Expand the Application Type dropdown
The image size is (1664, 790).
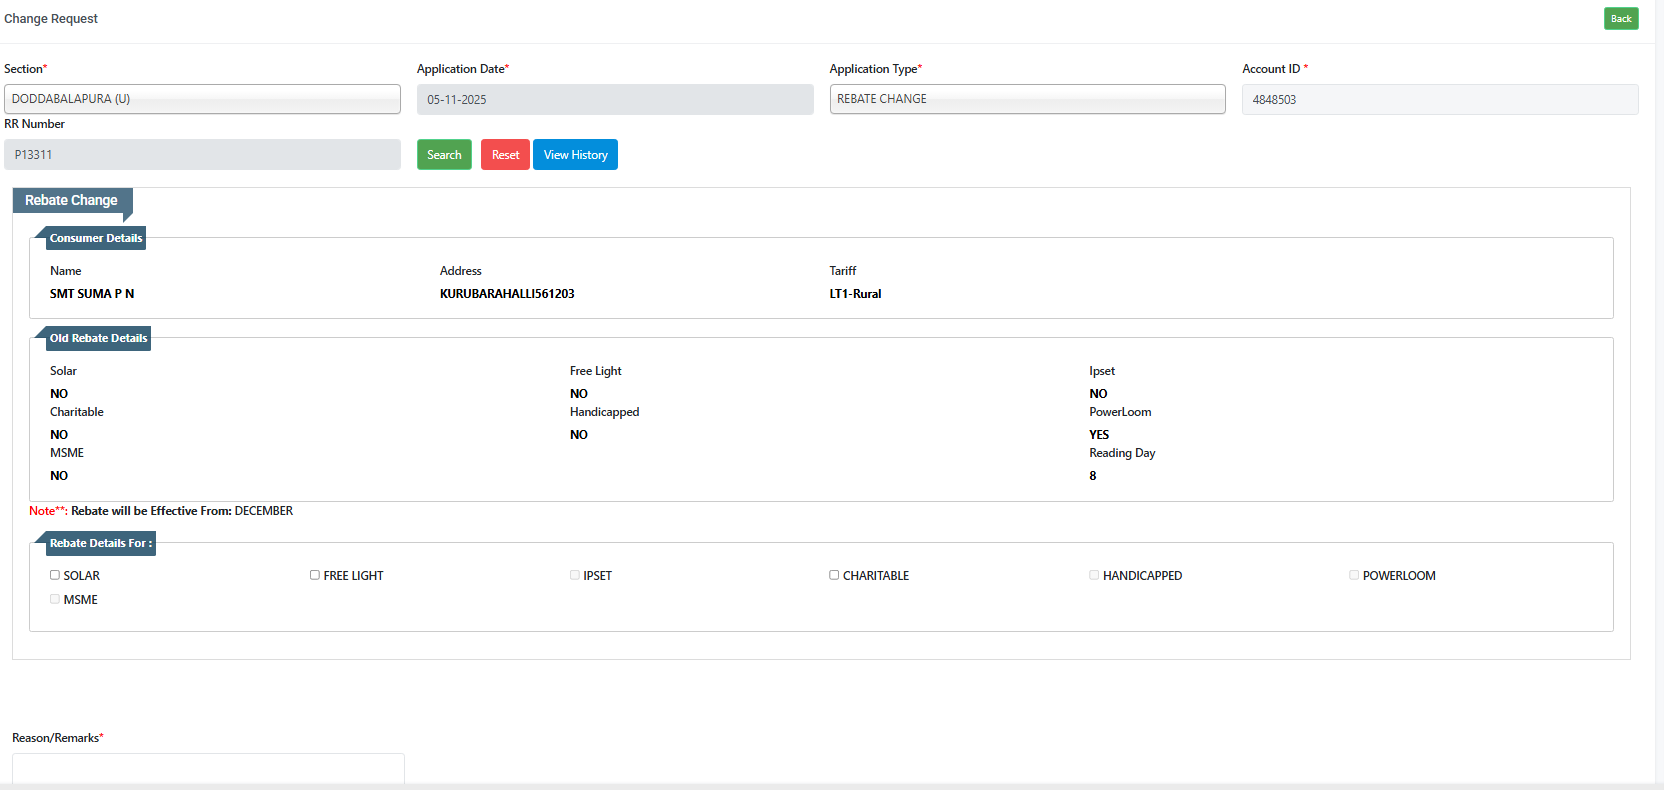(1027, 99)
